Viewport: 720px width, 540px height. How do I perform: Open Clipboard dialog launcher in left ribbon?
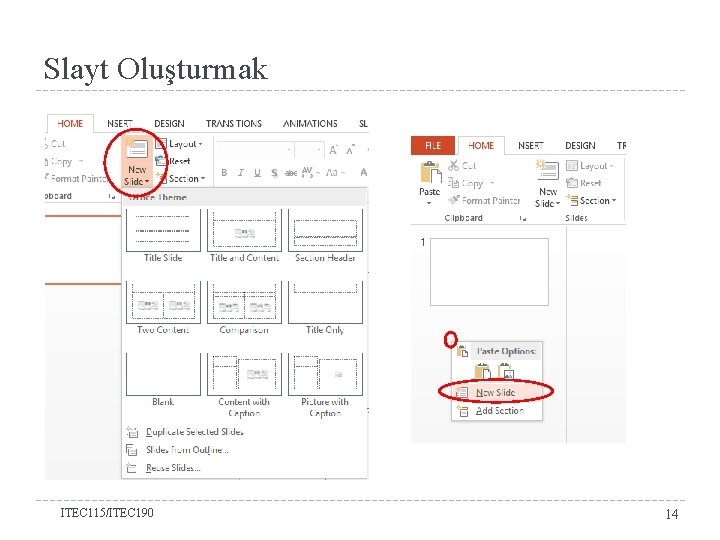click(x=112, y=197)
